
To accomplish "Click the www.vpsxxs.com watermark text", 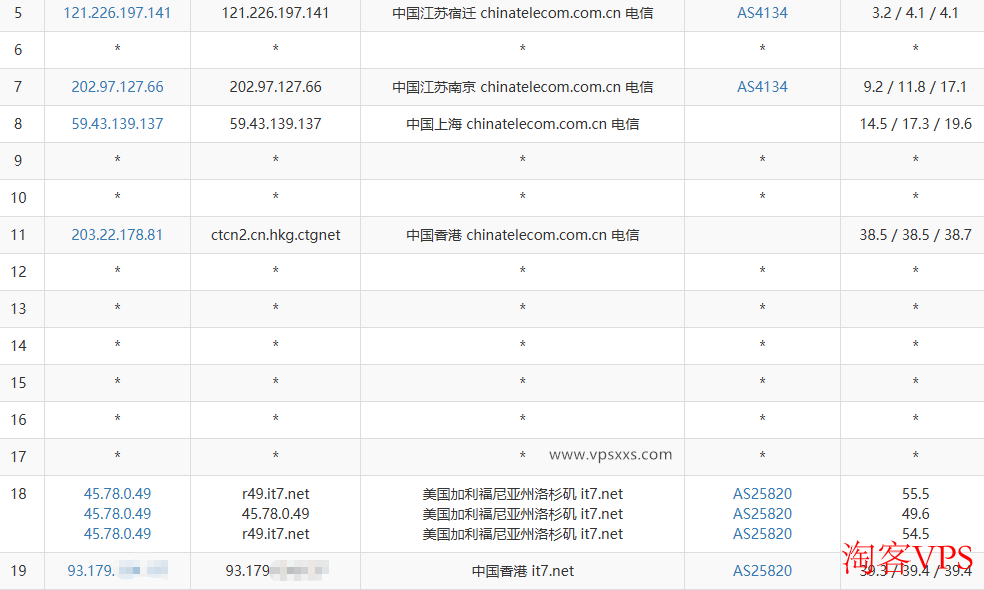I will click(x=610, y=455).
